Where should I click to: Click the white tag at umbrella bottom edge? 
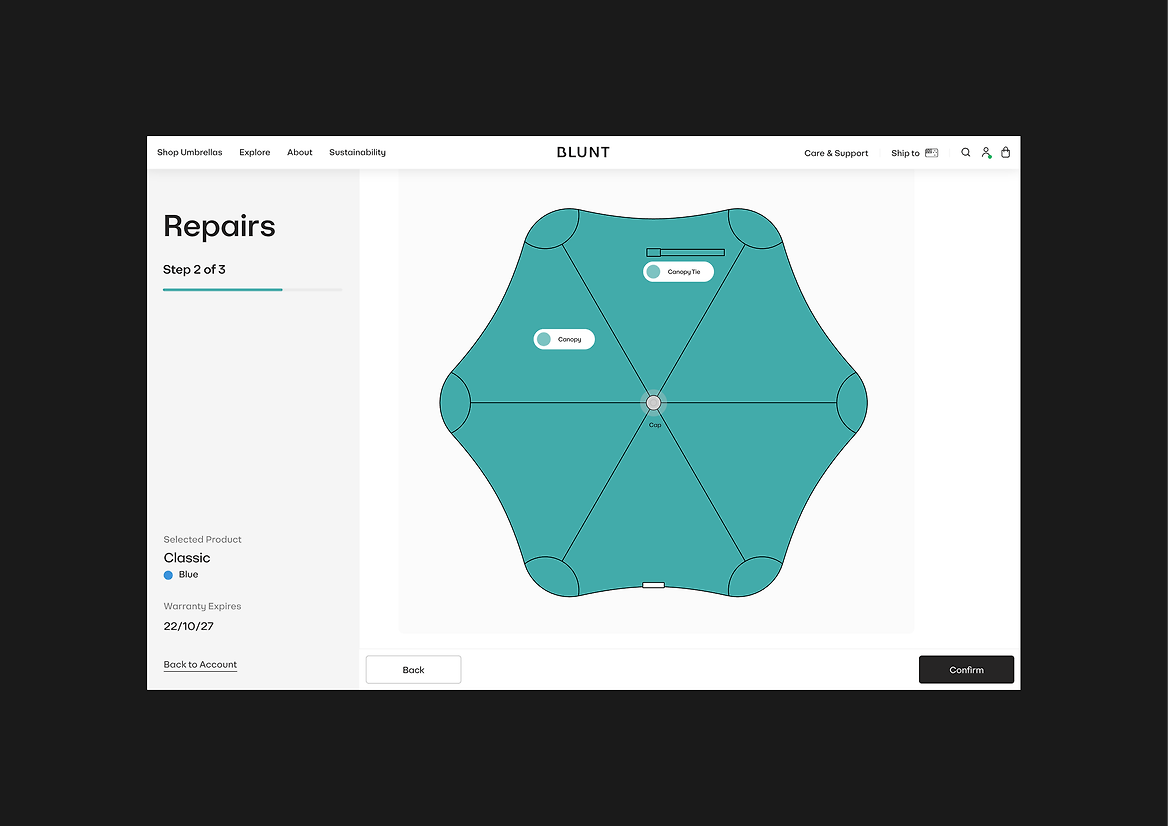[653, 585]
